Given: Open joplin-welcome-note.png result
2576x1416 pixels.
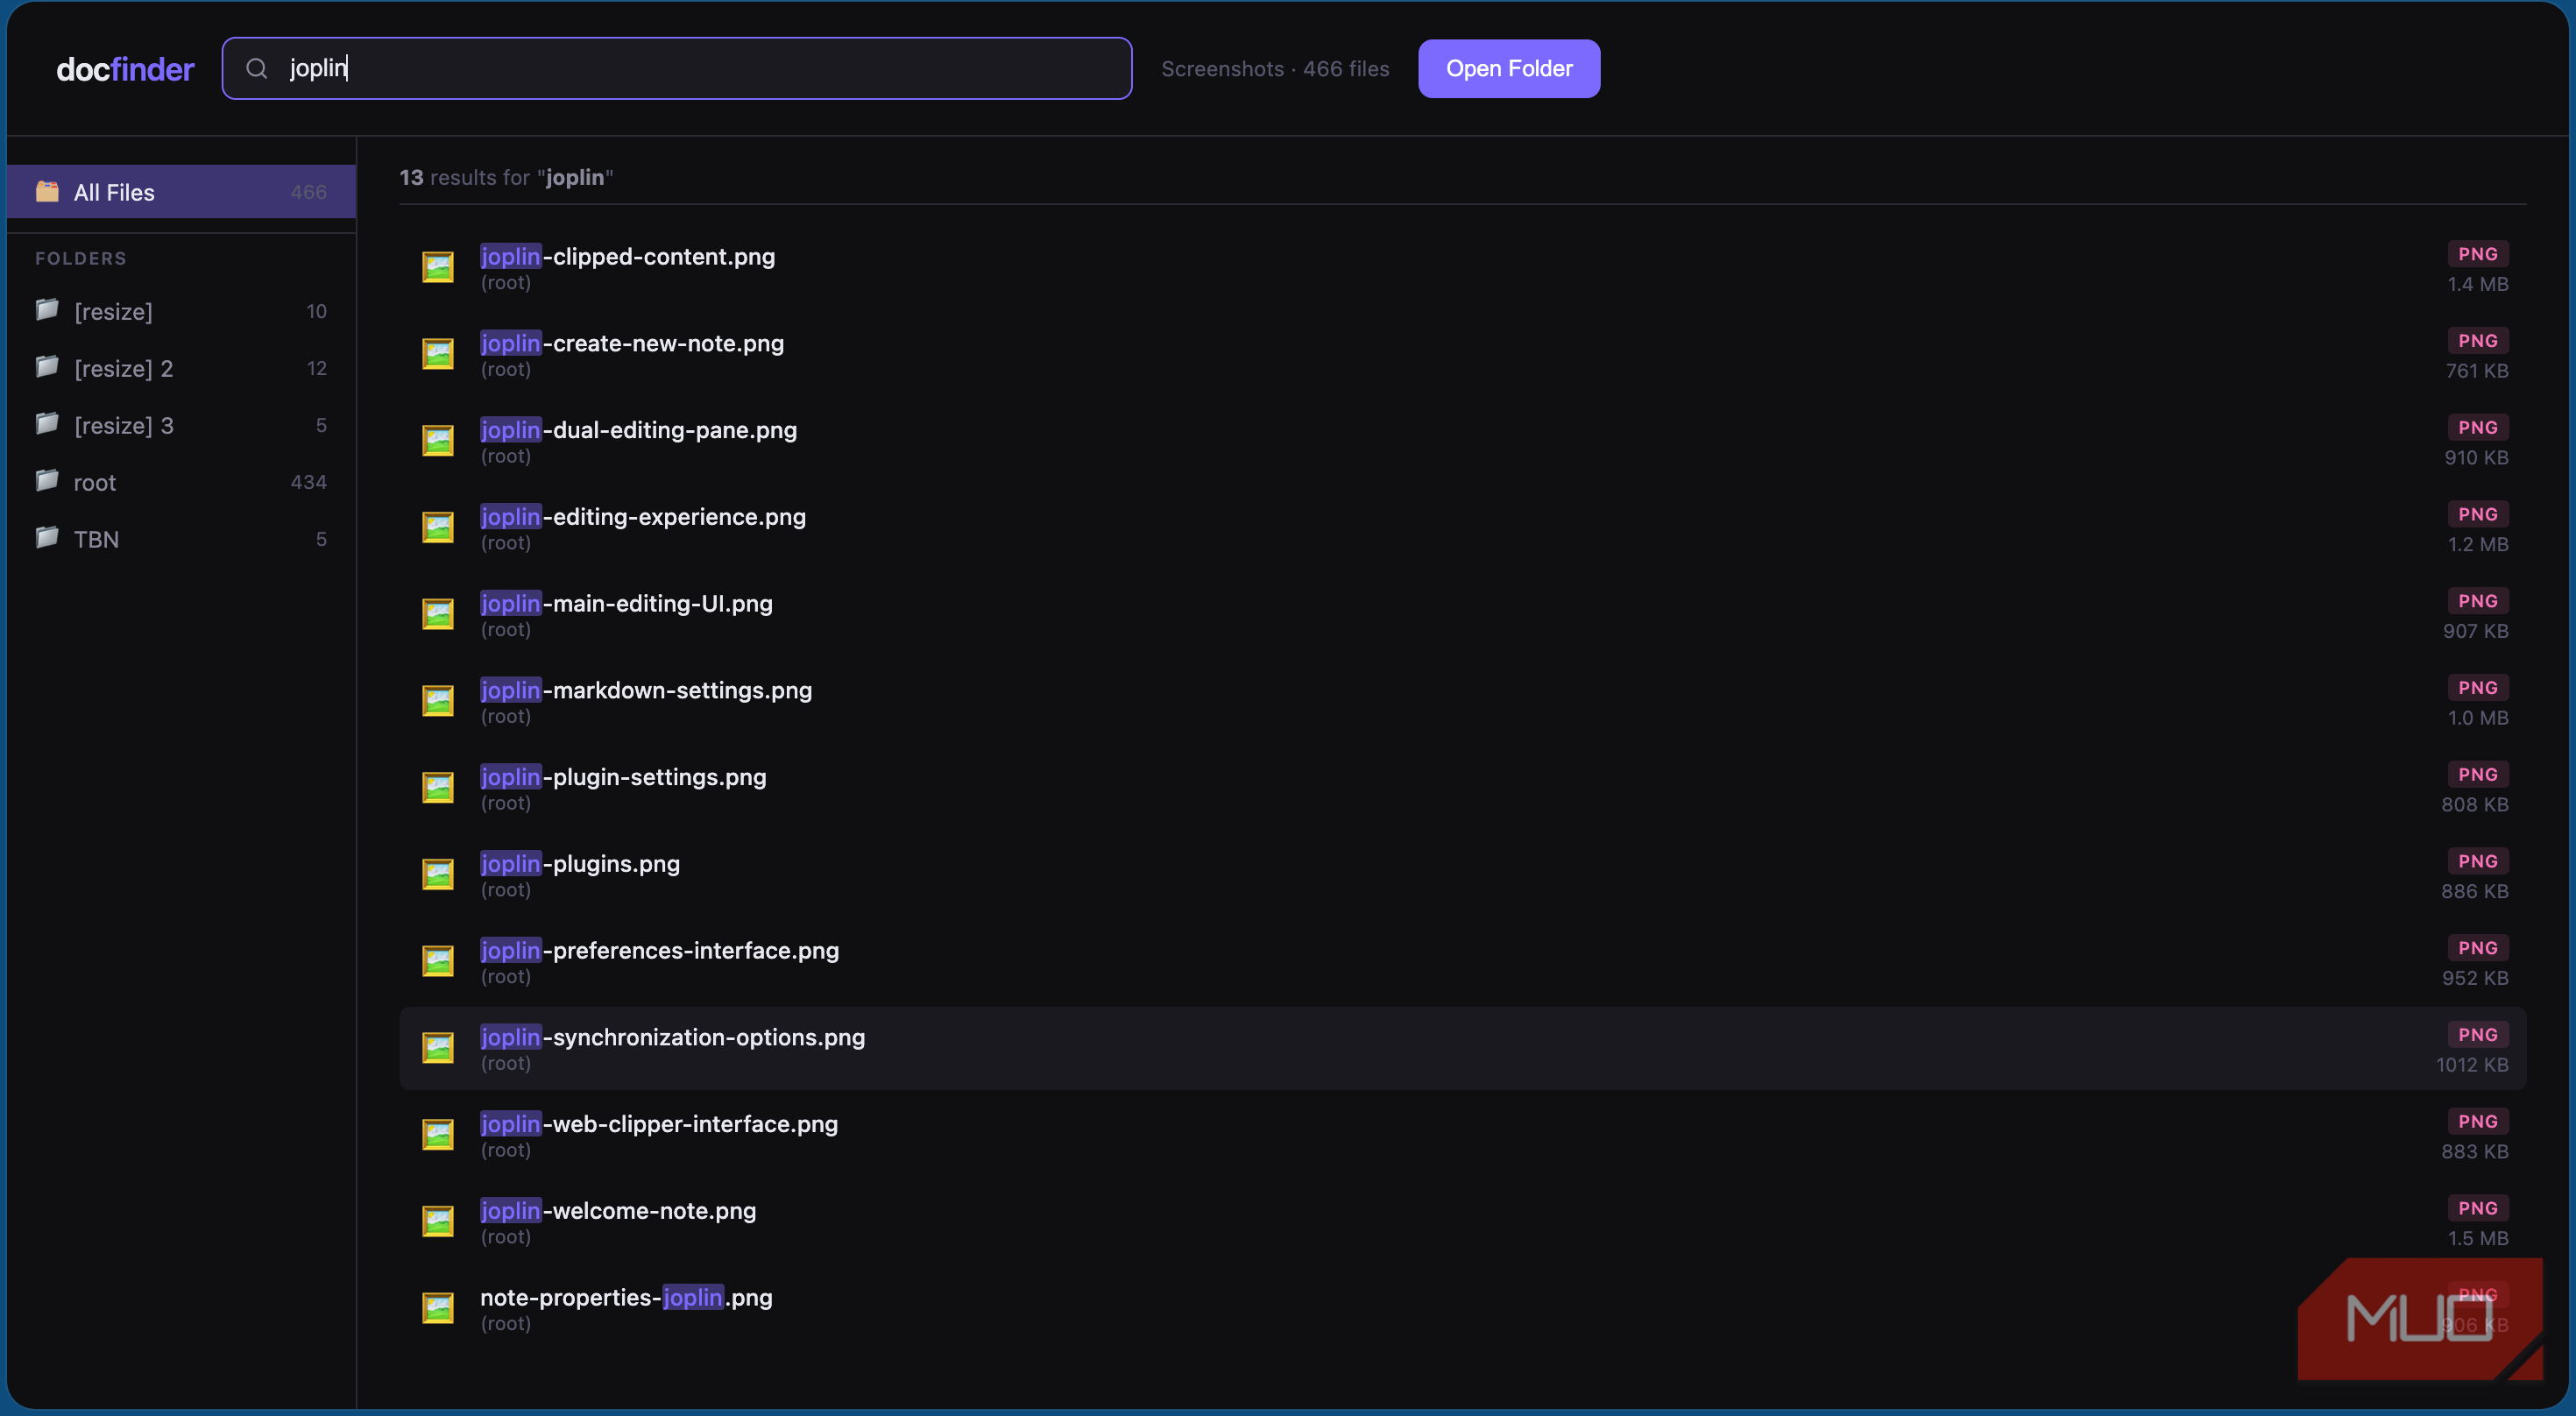Looking at the screenshot, I should coord(1463,1222).
